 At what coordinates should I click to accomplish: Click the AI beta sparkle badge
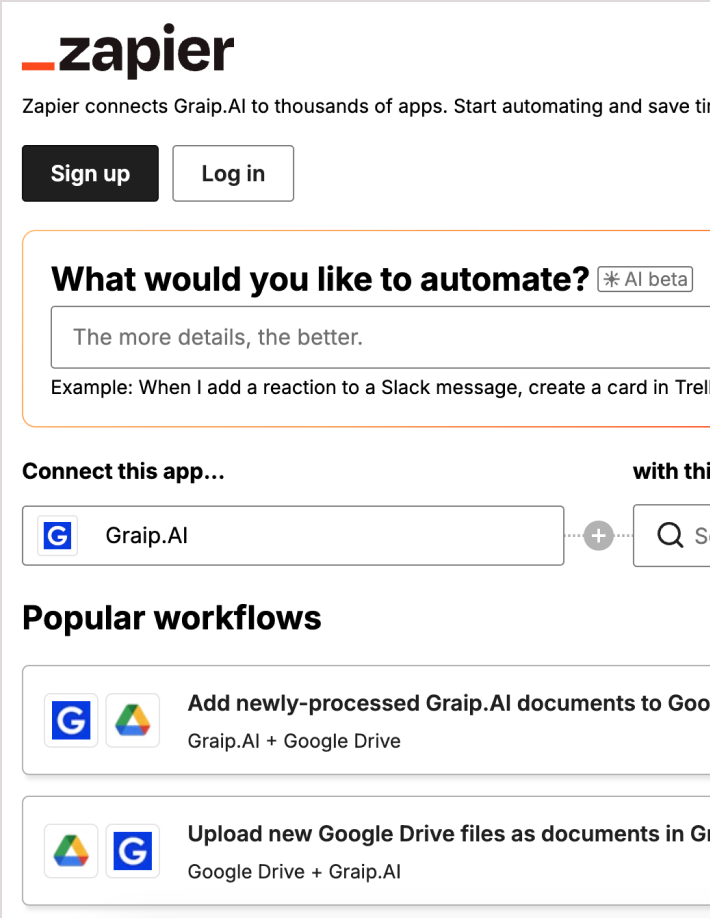tap(645, 279)
